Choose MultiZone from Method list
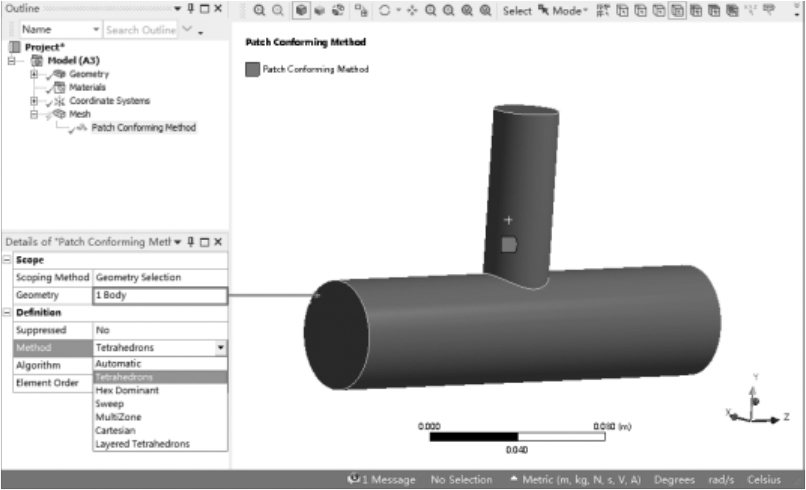This screenshot has height=490, width=806. coord(115,417)
